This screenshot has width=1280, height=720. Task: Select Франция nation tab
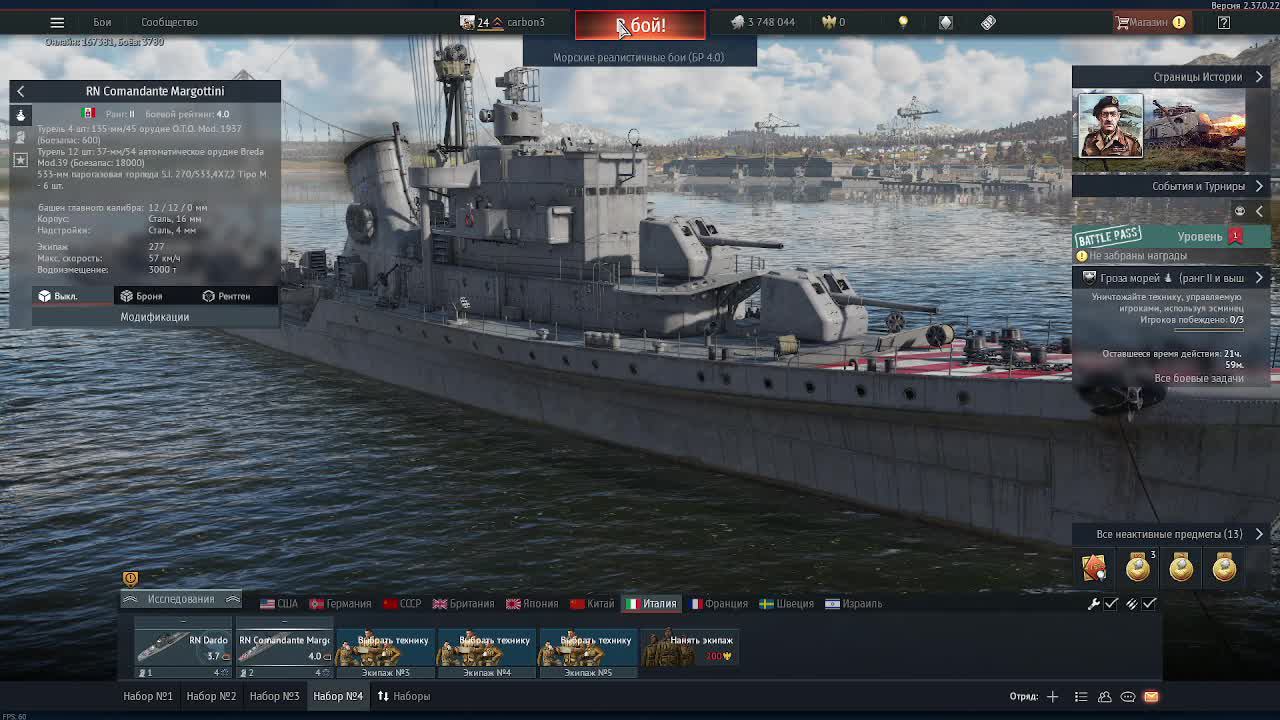[718, 604]
